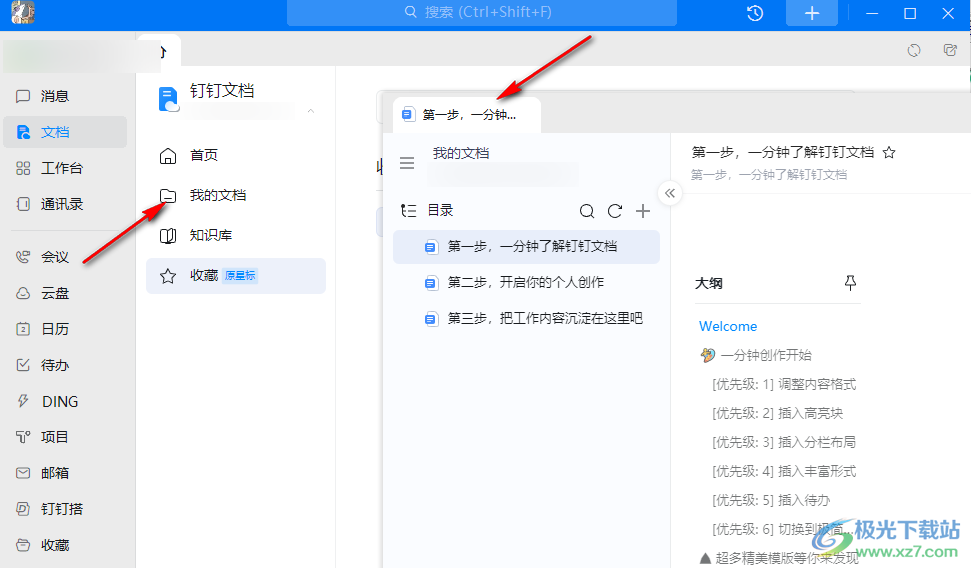
Task: Open DING in the left sidebar
Action: point(59,401)
